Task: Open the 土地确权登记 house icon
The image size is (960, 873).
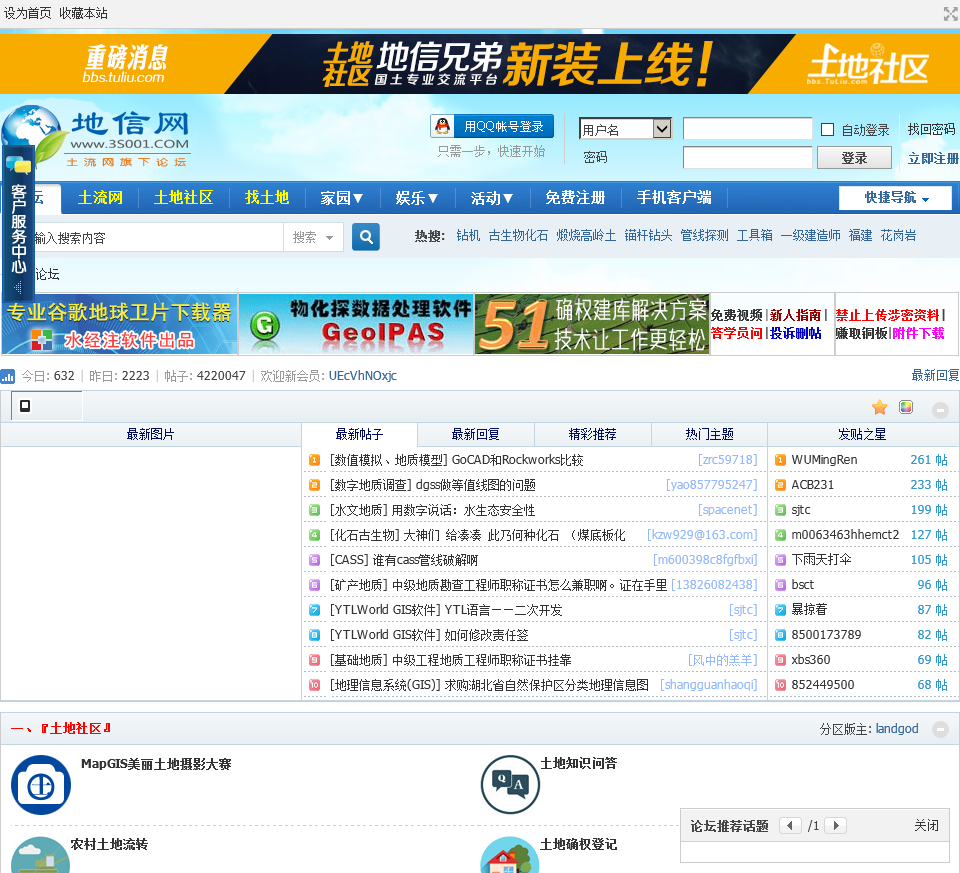Action: click(509, 855)
